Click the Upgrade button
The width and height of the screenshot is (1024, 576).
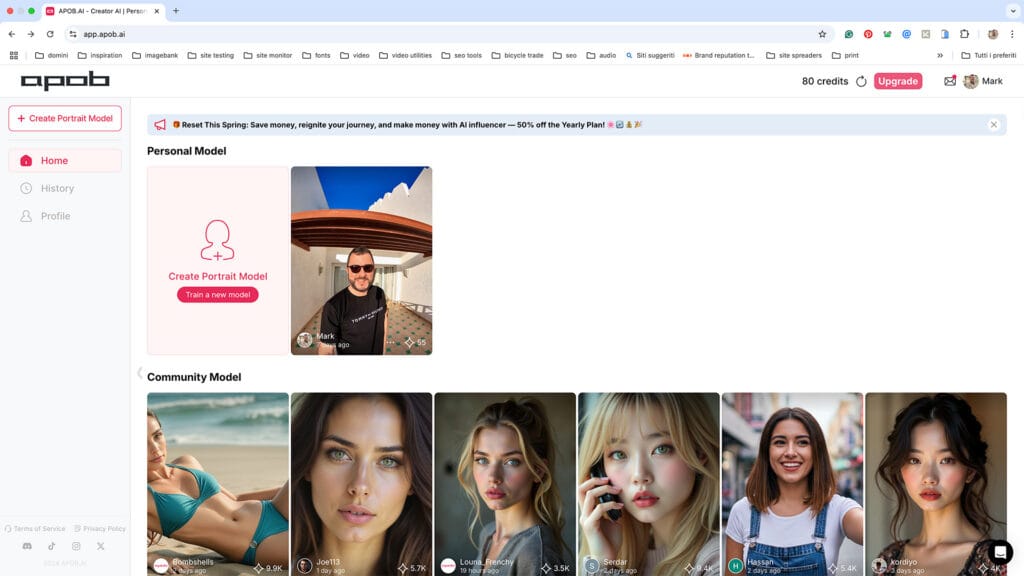[897, 81]
